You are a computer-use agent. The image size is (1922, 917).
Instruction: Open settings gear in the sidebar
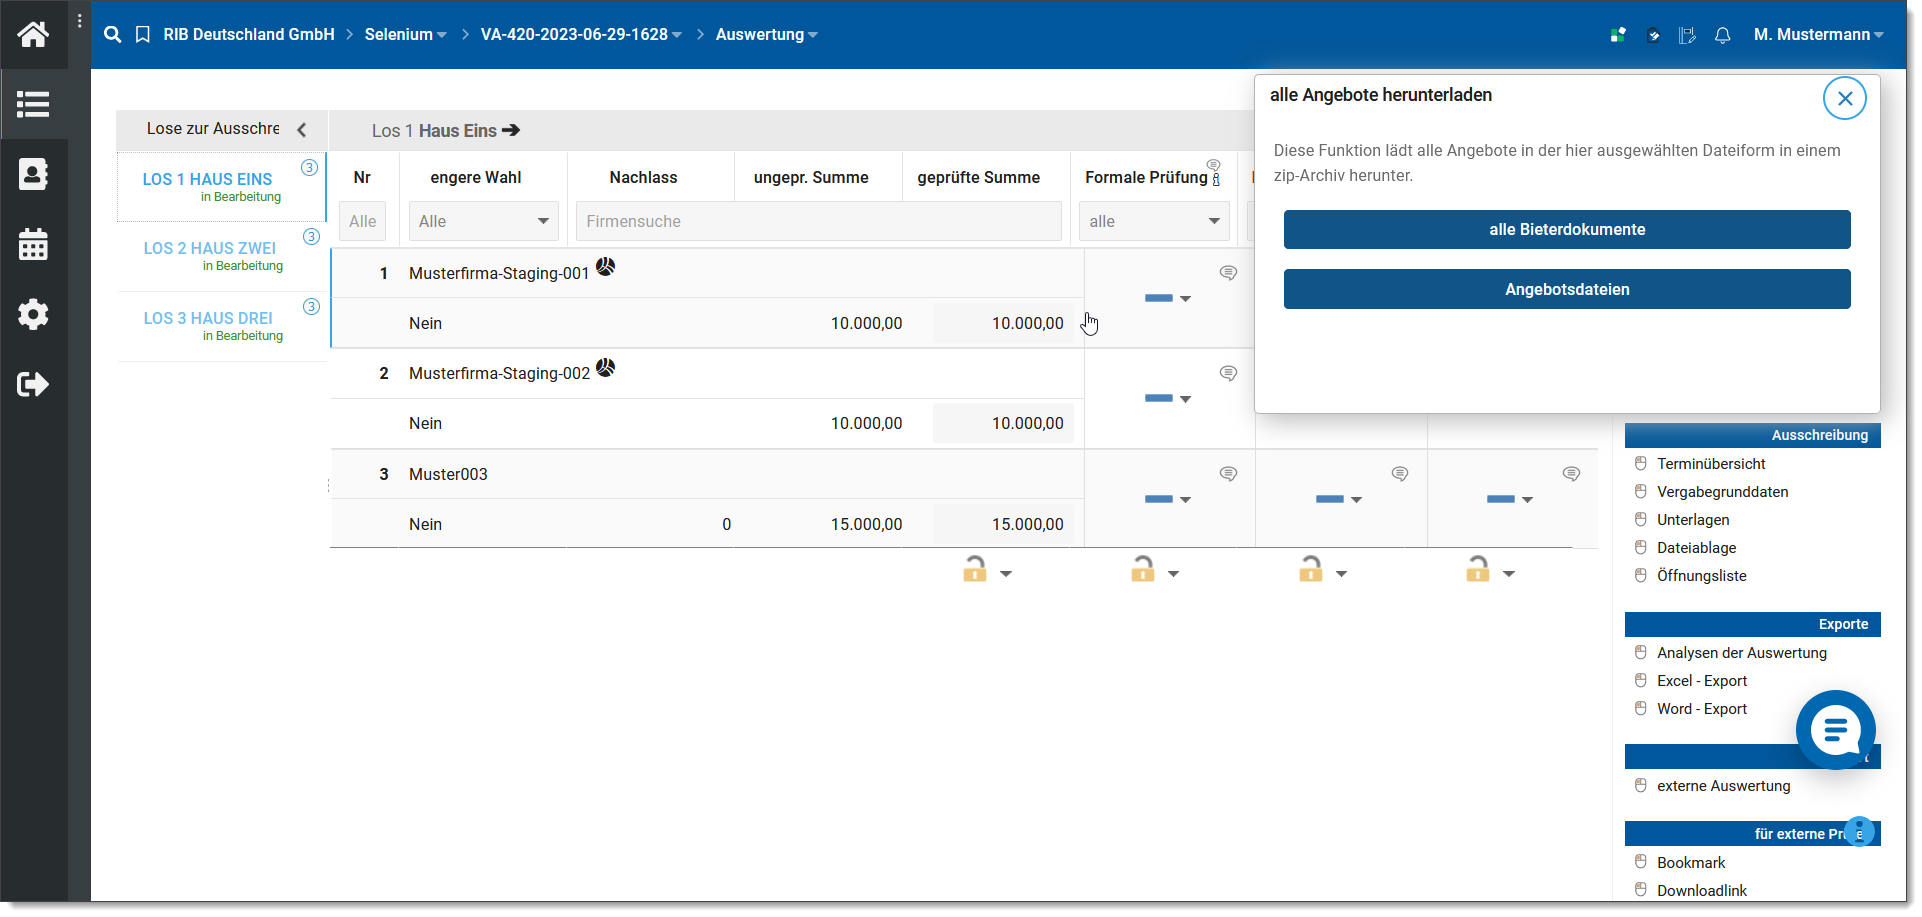click(x=33, y=314)
